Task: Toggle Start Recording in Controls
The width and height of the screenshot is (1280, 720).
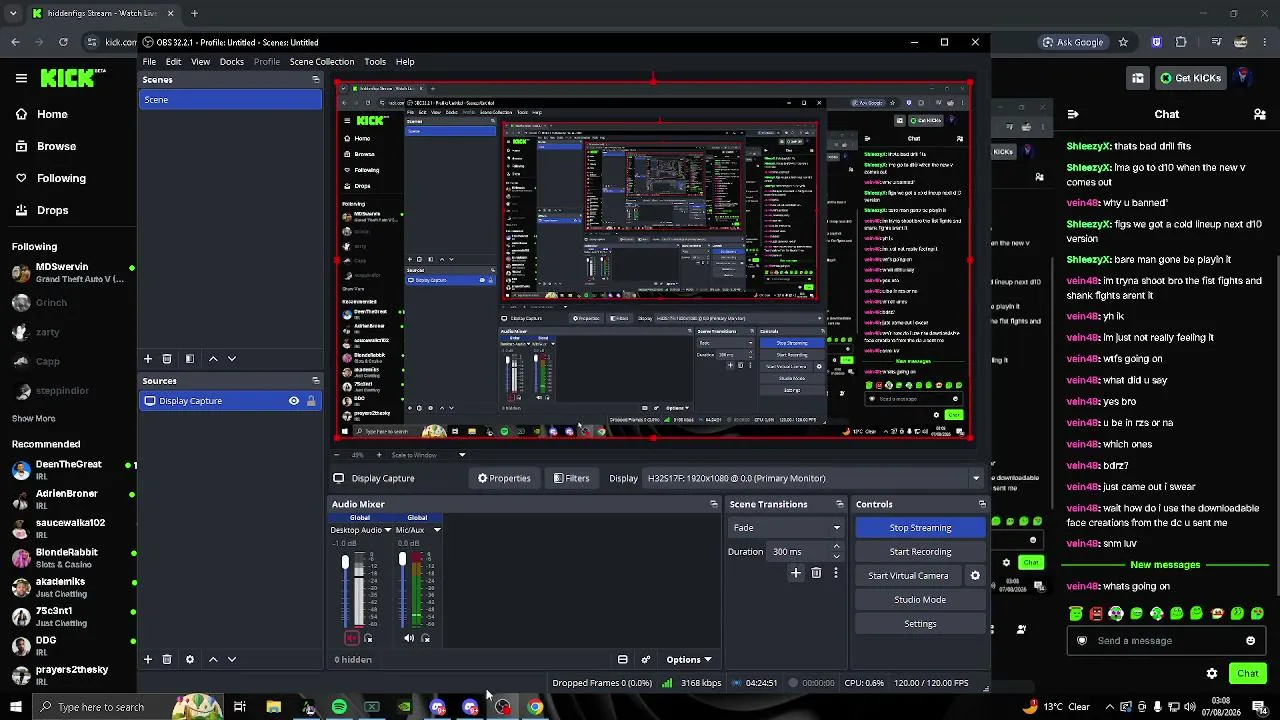Action: click(x=920, y=552)
